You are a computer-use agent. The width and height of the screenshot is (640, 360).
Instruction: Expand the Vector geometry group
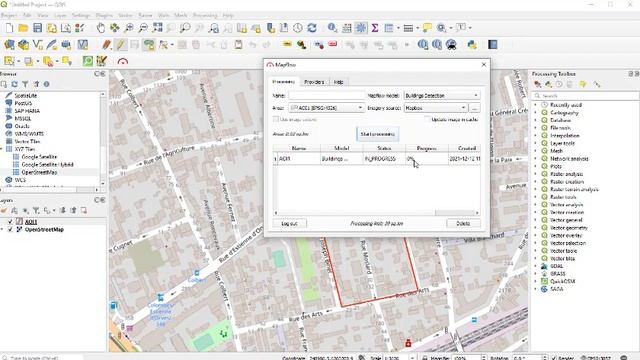tap(536, 228)
